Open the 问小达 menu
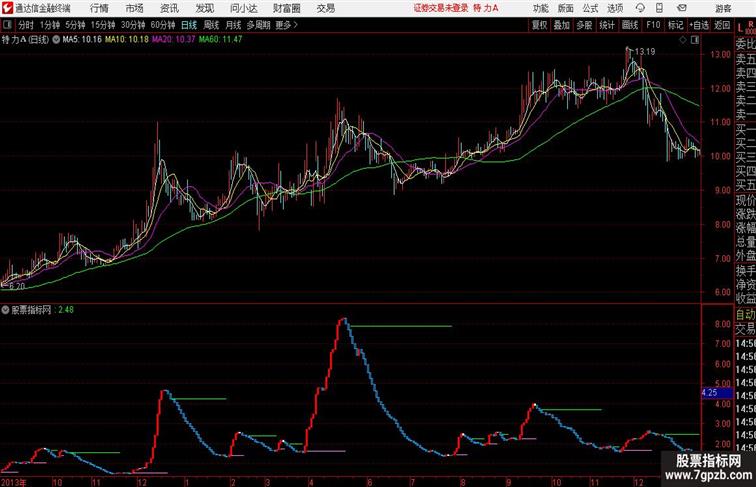The image size is (756, 487). click(243, 8)
